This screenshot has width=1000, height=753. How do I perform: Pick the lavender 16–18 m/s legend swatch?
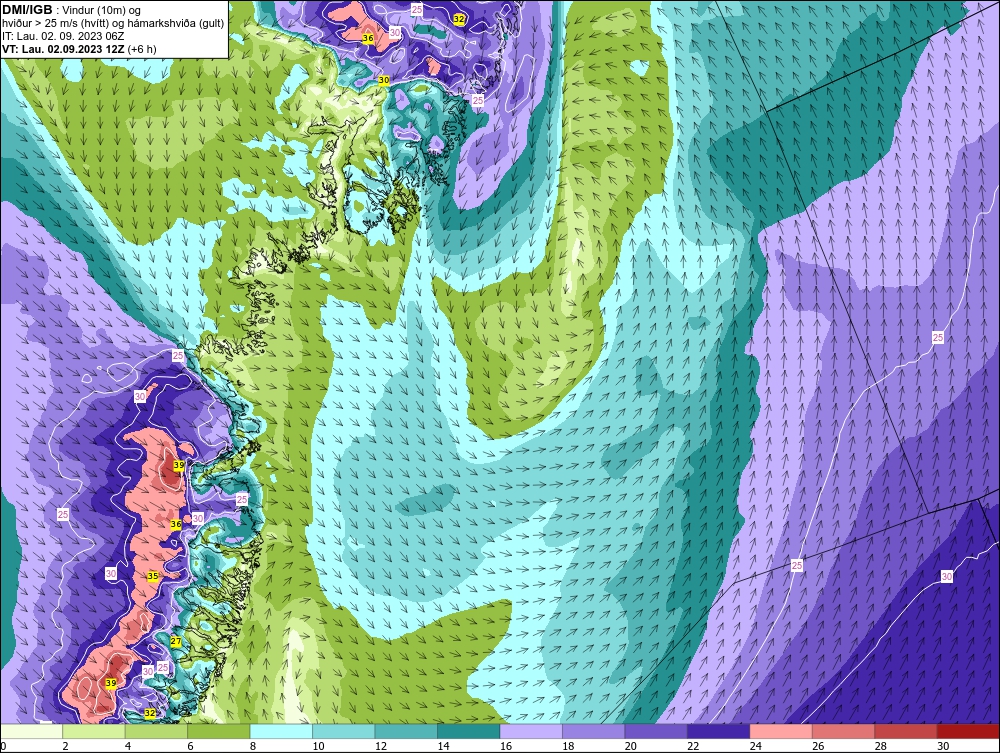[x=531, y=731]
